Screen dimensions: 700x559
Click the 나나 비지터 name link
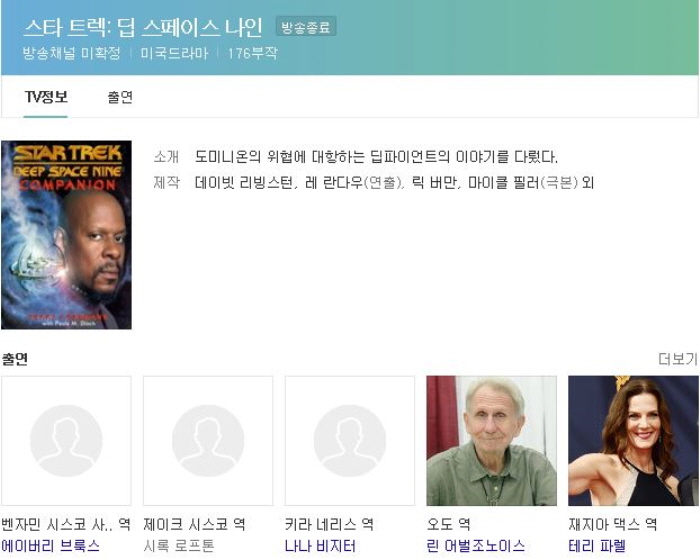pyautogui.click(x=320, y=546)
